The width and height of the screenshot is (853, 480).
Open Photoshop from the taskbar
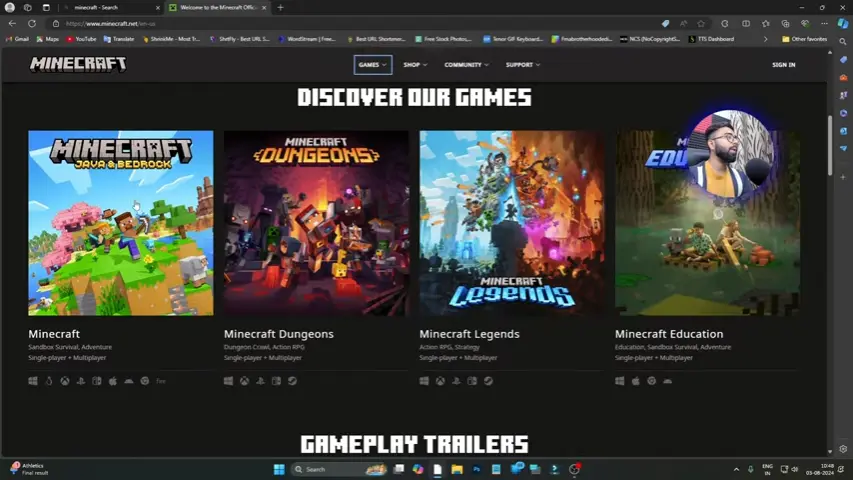(x=477, y=469)
